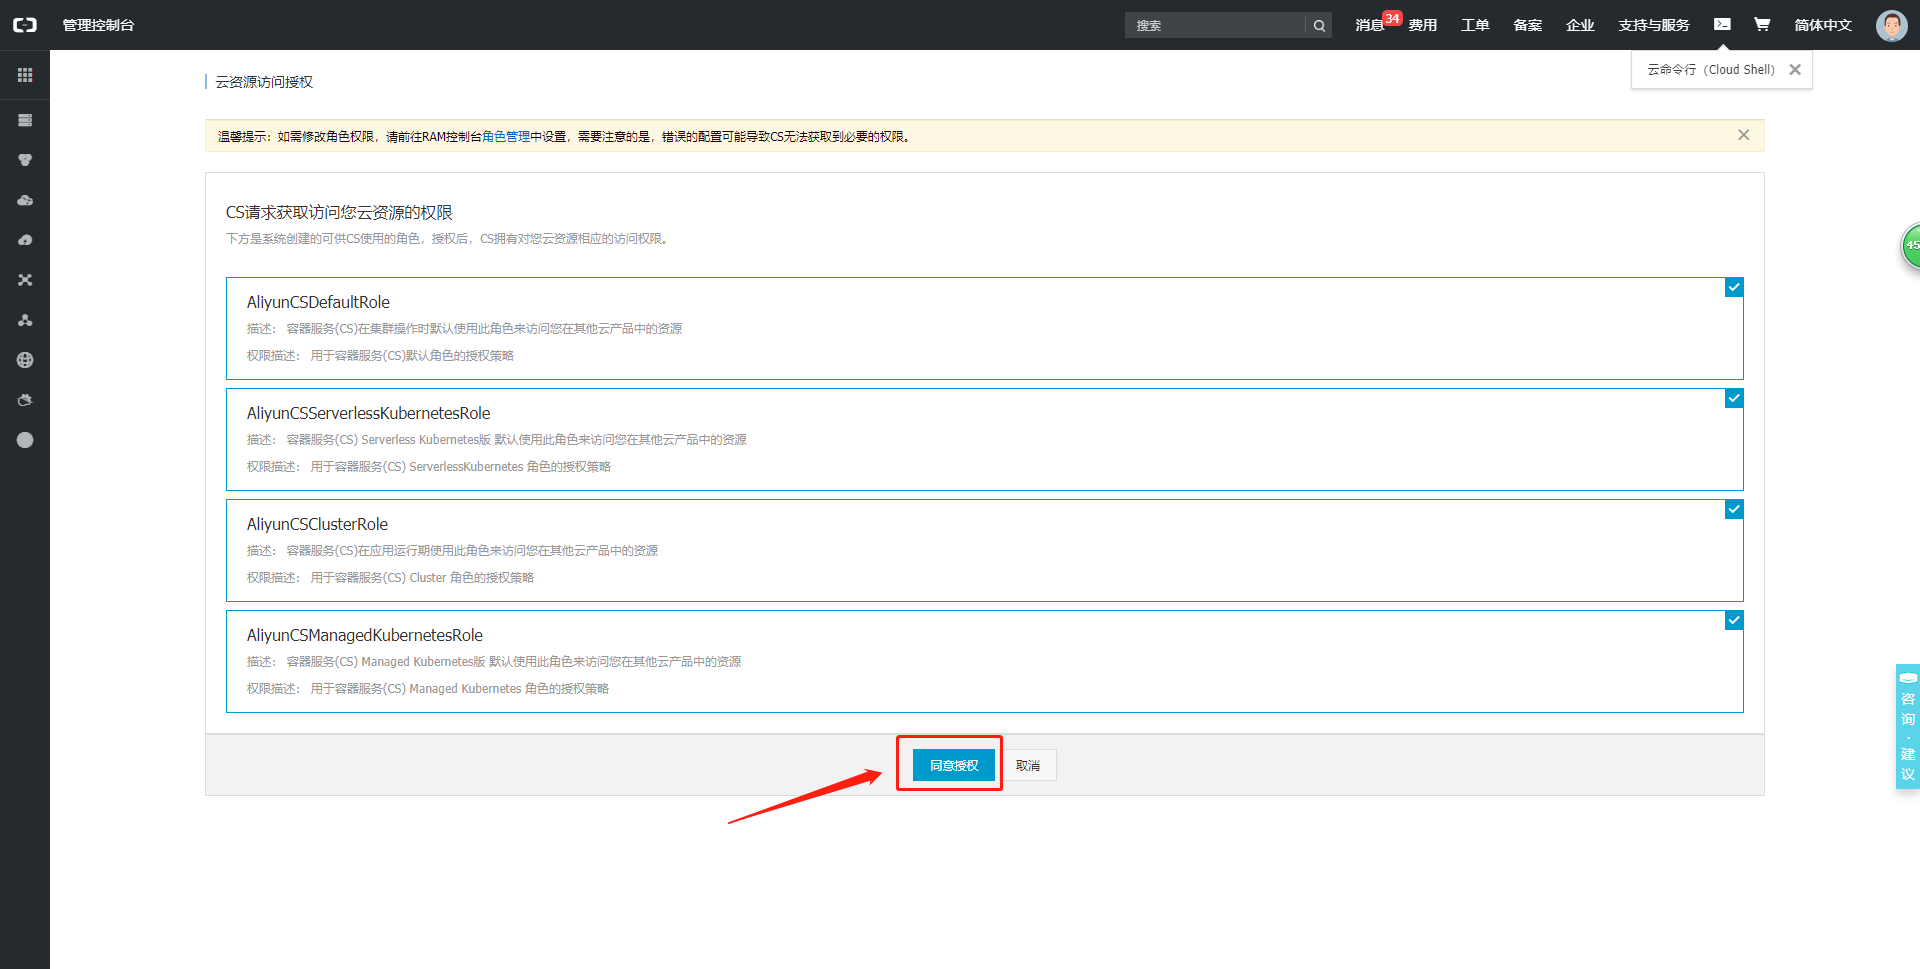Open the globe sidebar icon
Screen dimensions: 1920x969
pyautogui.click(x=25, y=360)
